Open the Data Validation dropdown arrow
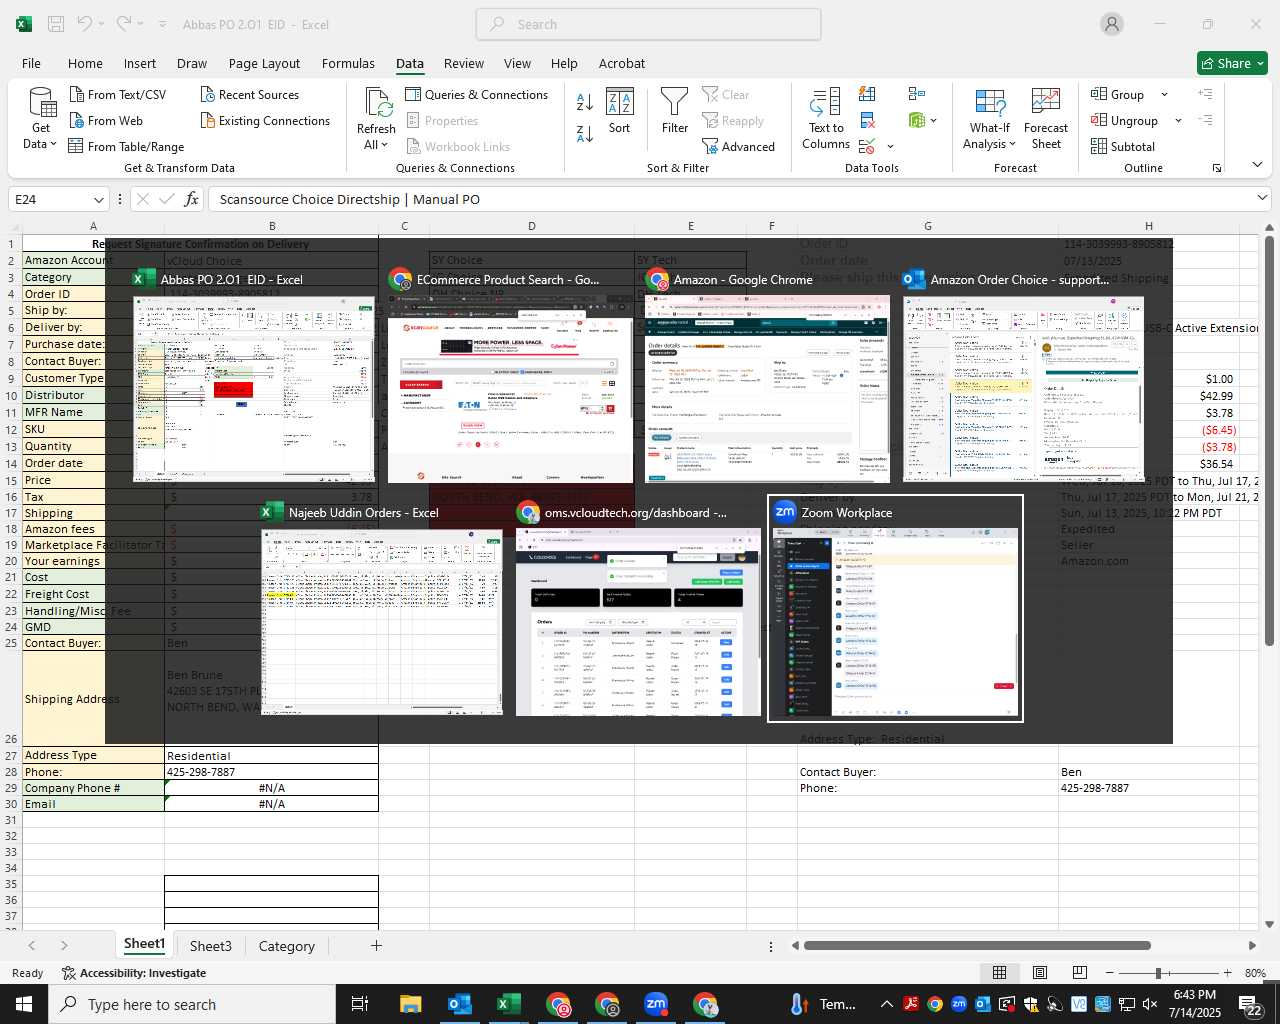 pos(890,146)
